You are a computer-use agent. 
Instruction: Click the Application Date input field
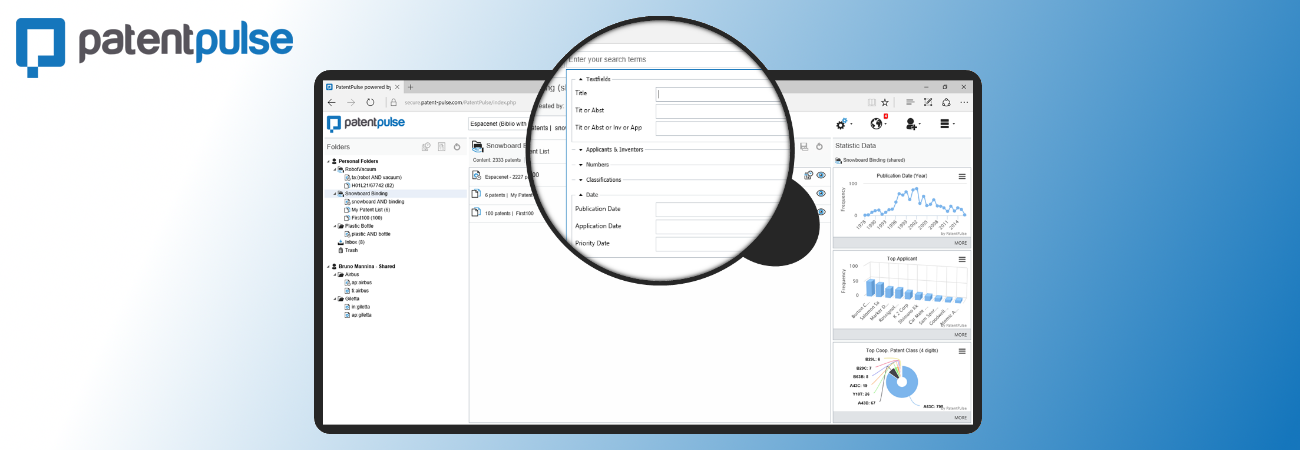[x=718, y=226]
